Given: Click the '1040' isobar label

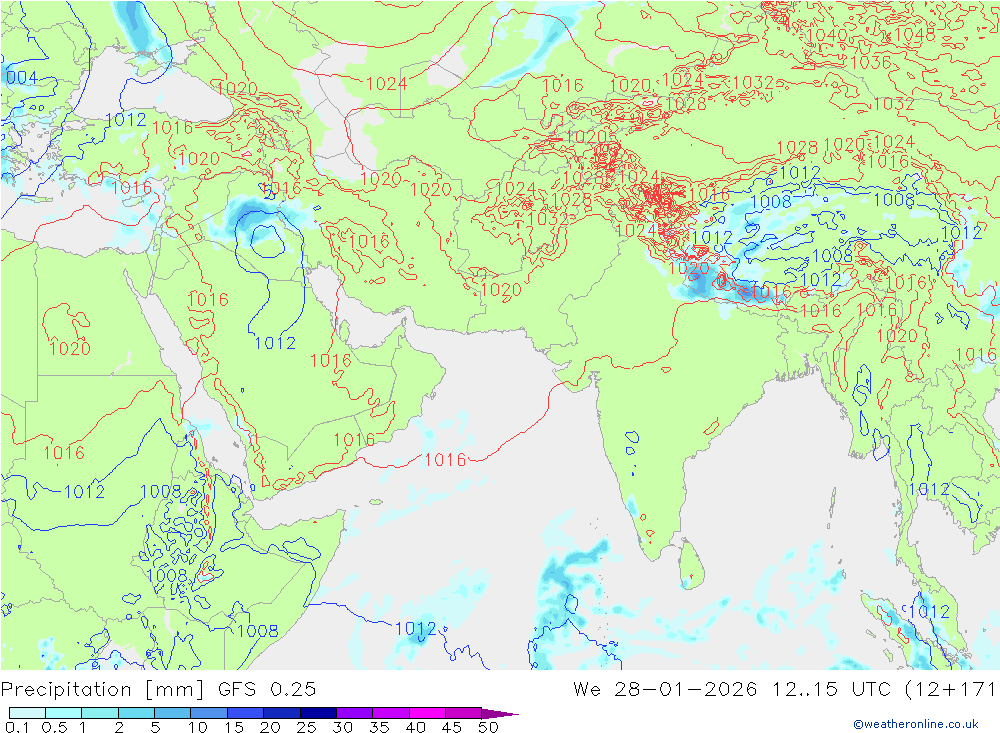Looking at the screenshot, I should pyautogui.click(x=827, y=34).
